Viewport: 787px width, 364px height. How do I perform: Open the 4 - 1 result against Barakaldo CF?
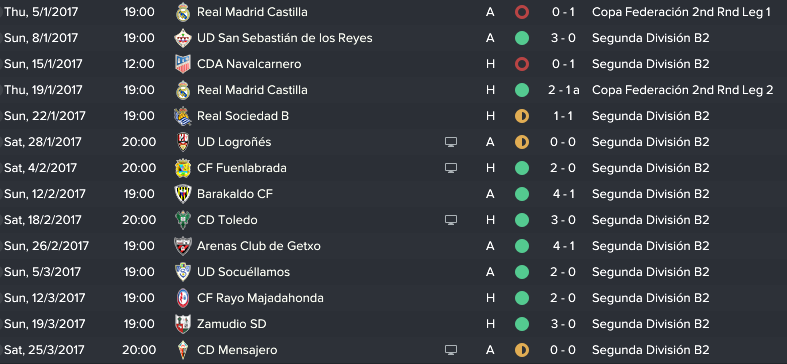(563, 194)
